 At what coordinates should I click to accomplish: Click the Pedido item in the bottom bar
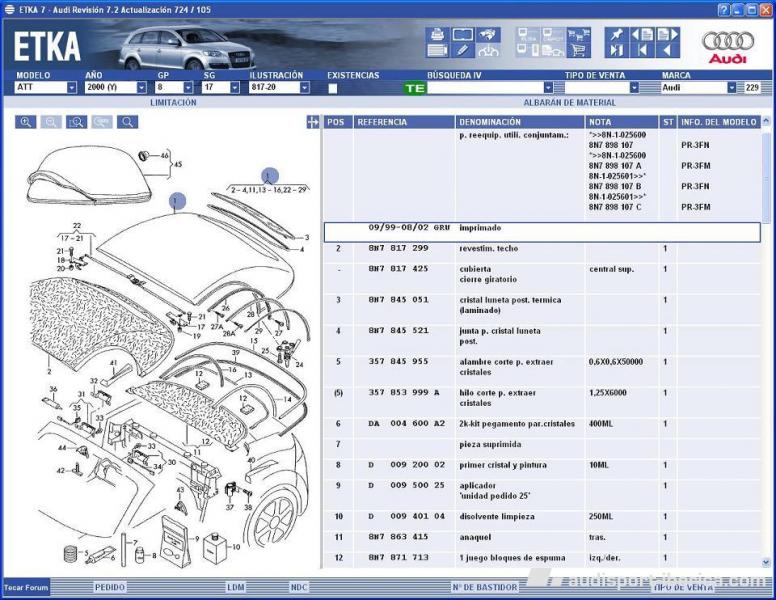tap(109, 587)
